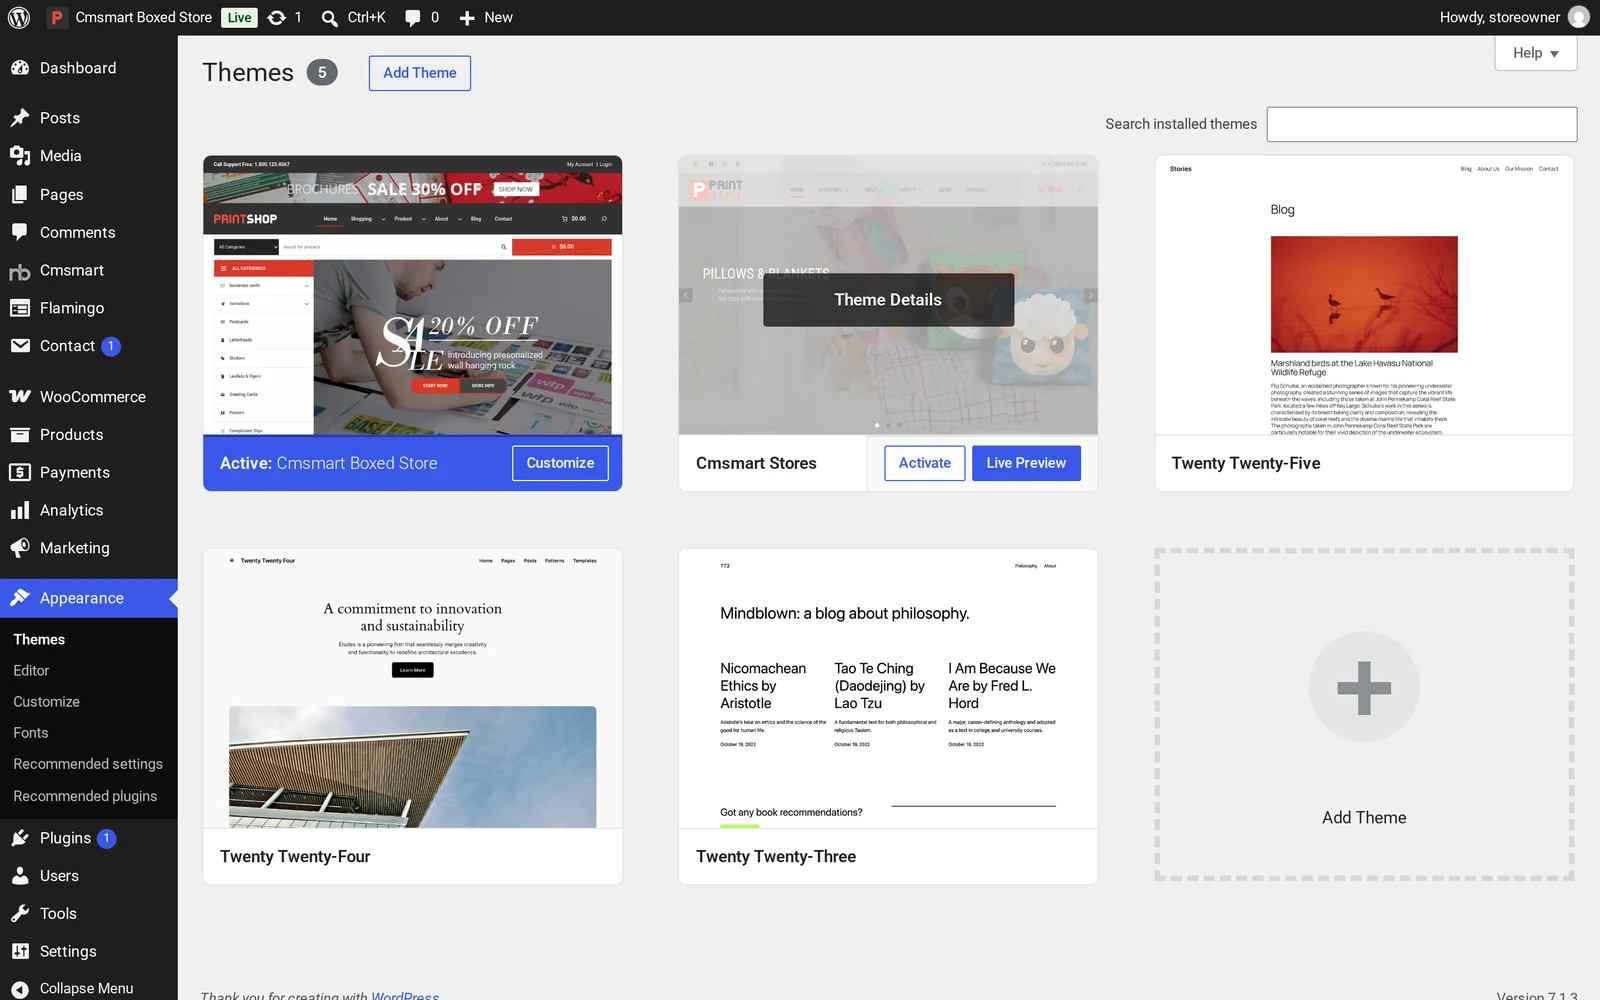Open the Contact menu with badge
The image size is (1600, 1000).
[x=89, y=346]
